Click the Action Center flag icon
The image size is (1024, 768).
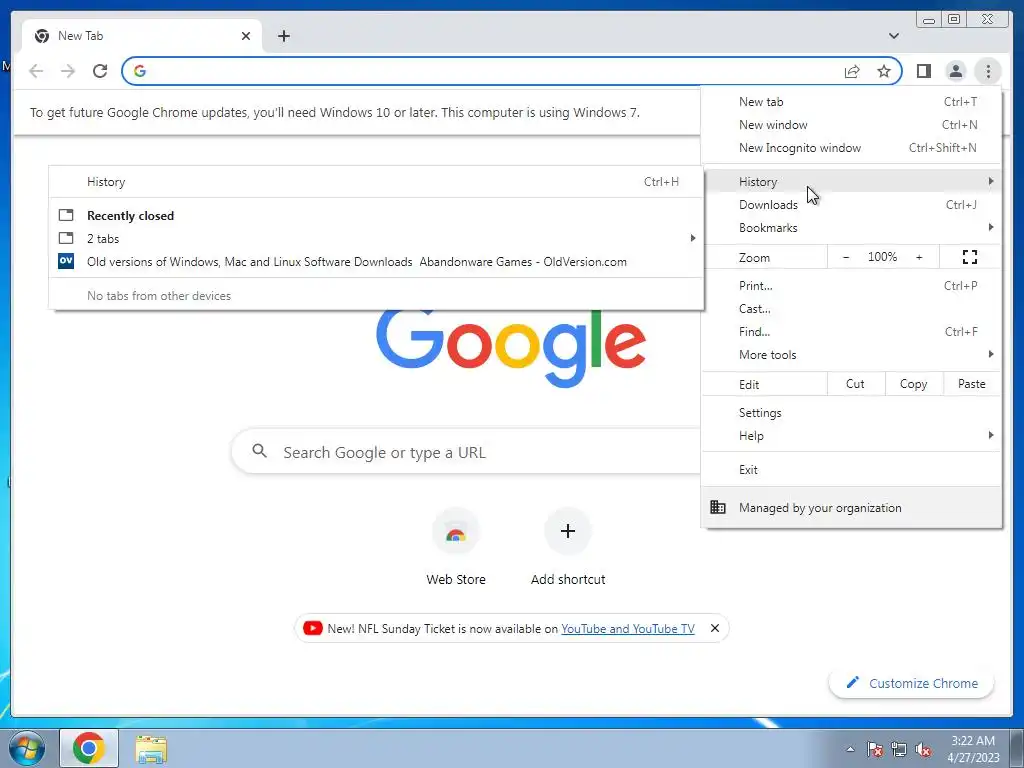(875, 749)
